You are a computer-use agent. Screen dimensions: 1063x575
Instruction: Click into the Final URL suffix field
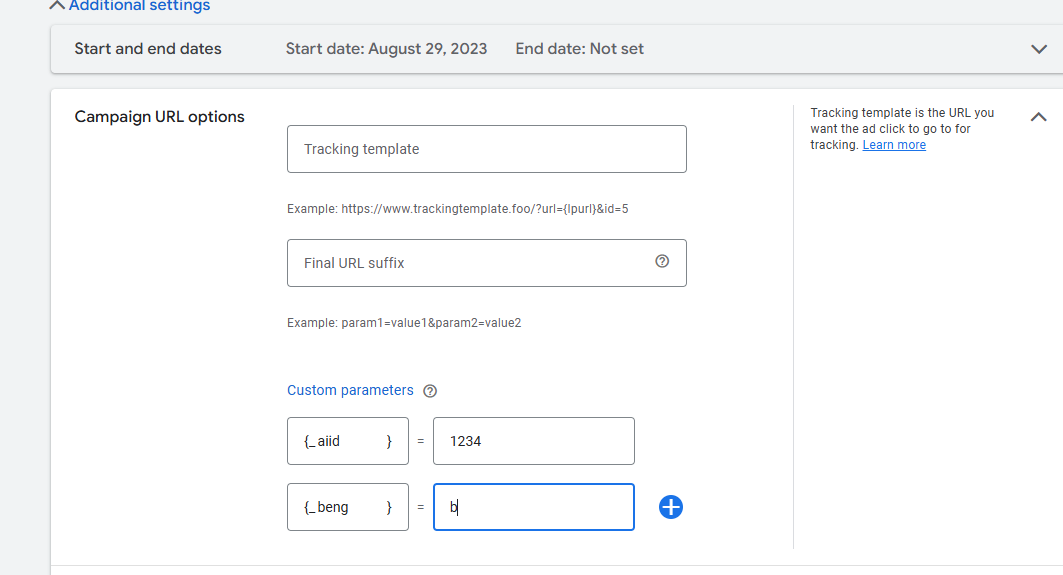(470, 263)
